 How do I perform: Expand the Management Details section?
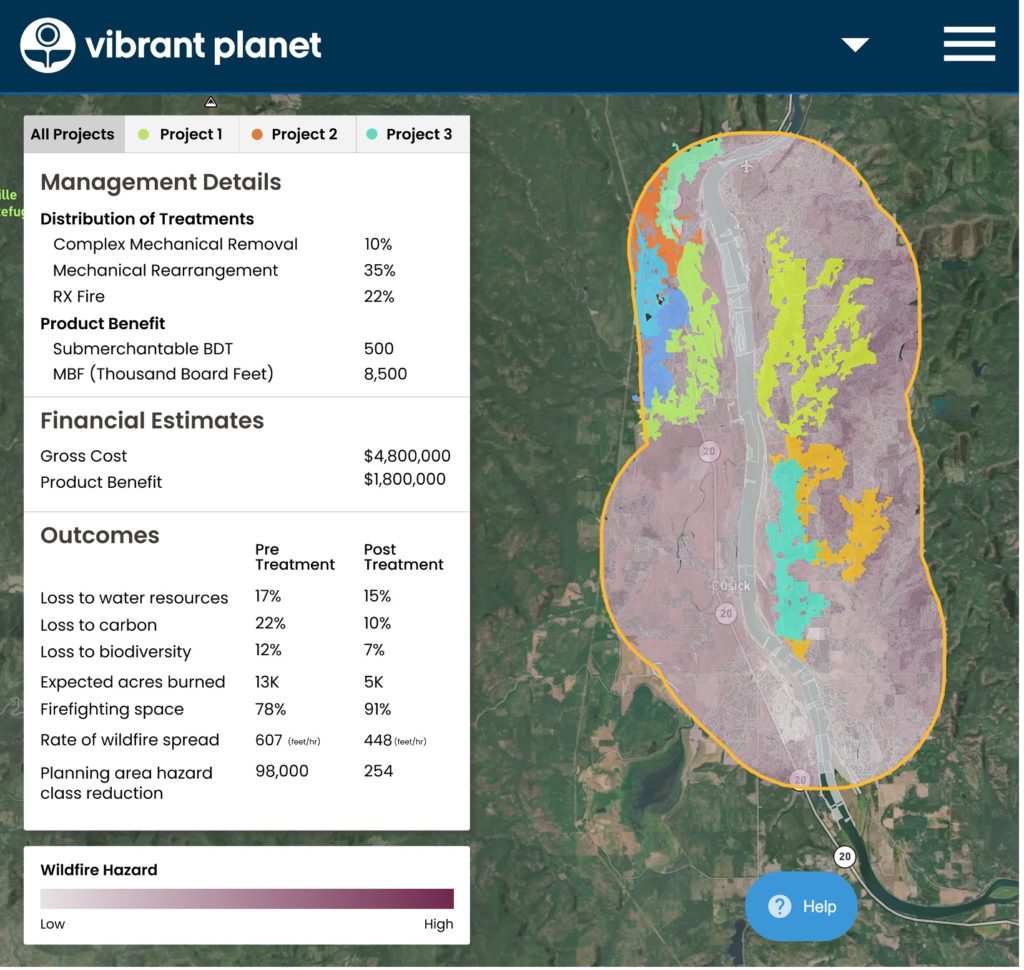160,182
